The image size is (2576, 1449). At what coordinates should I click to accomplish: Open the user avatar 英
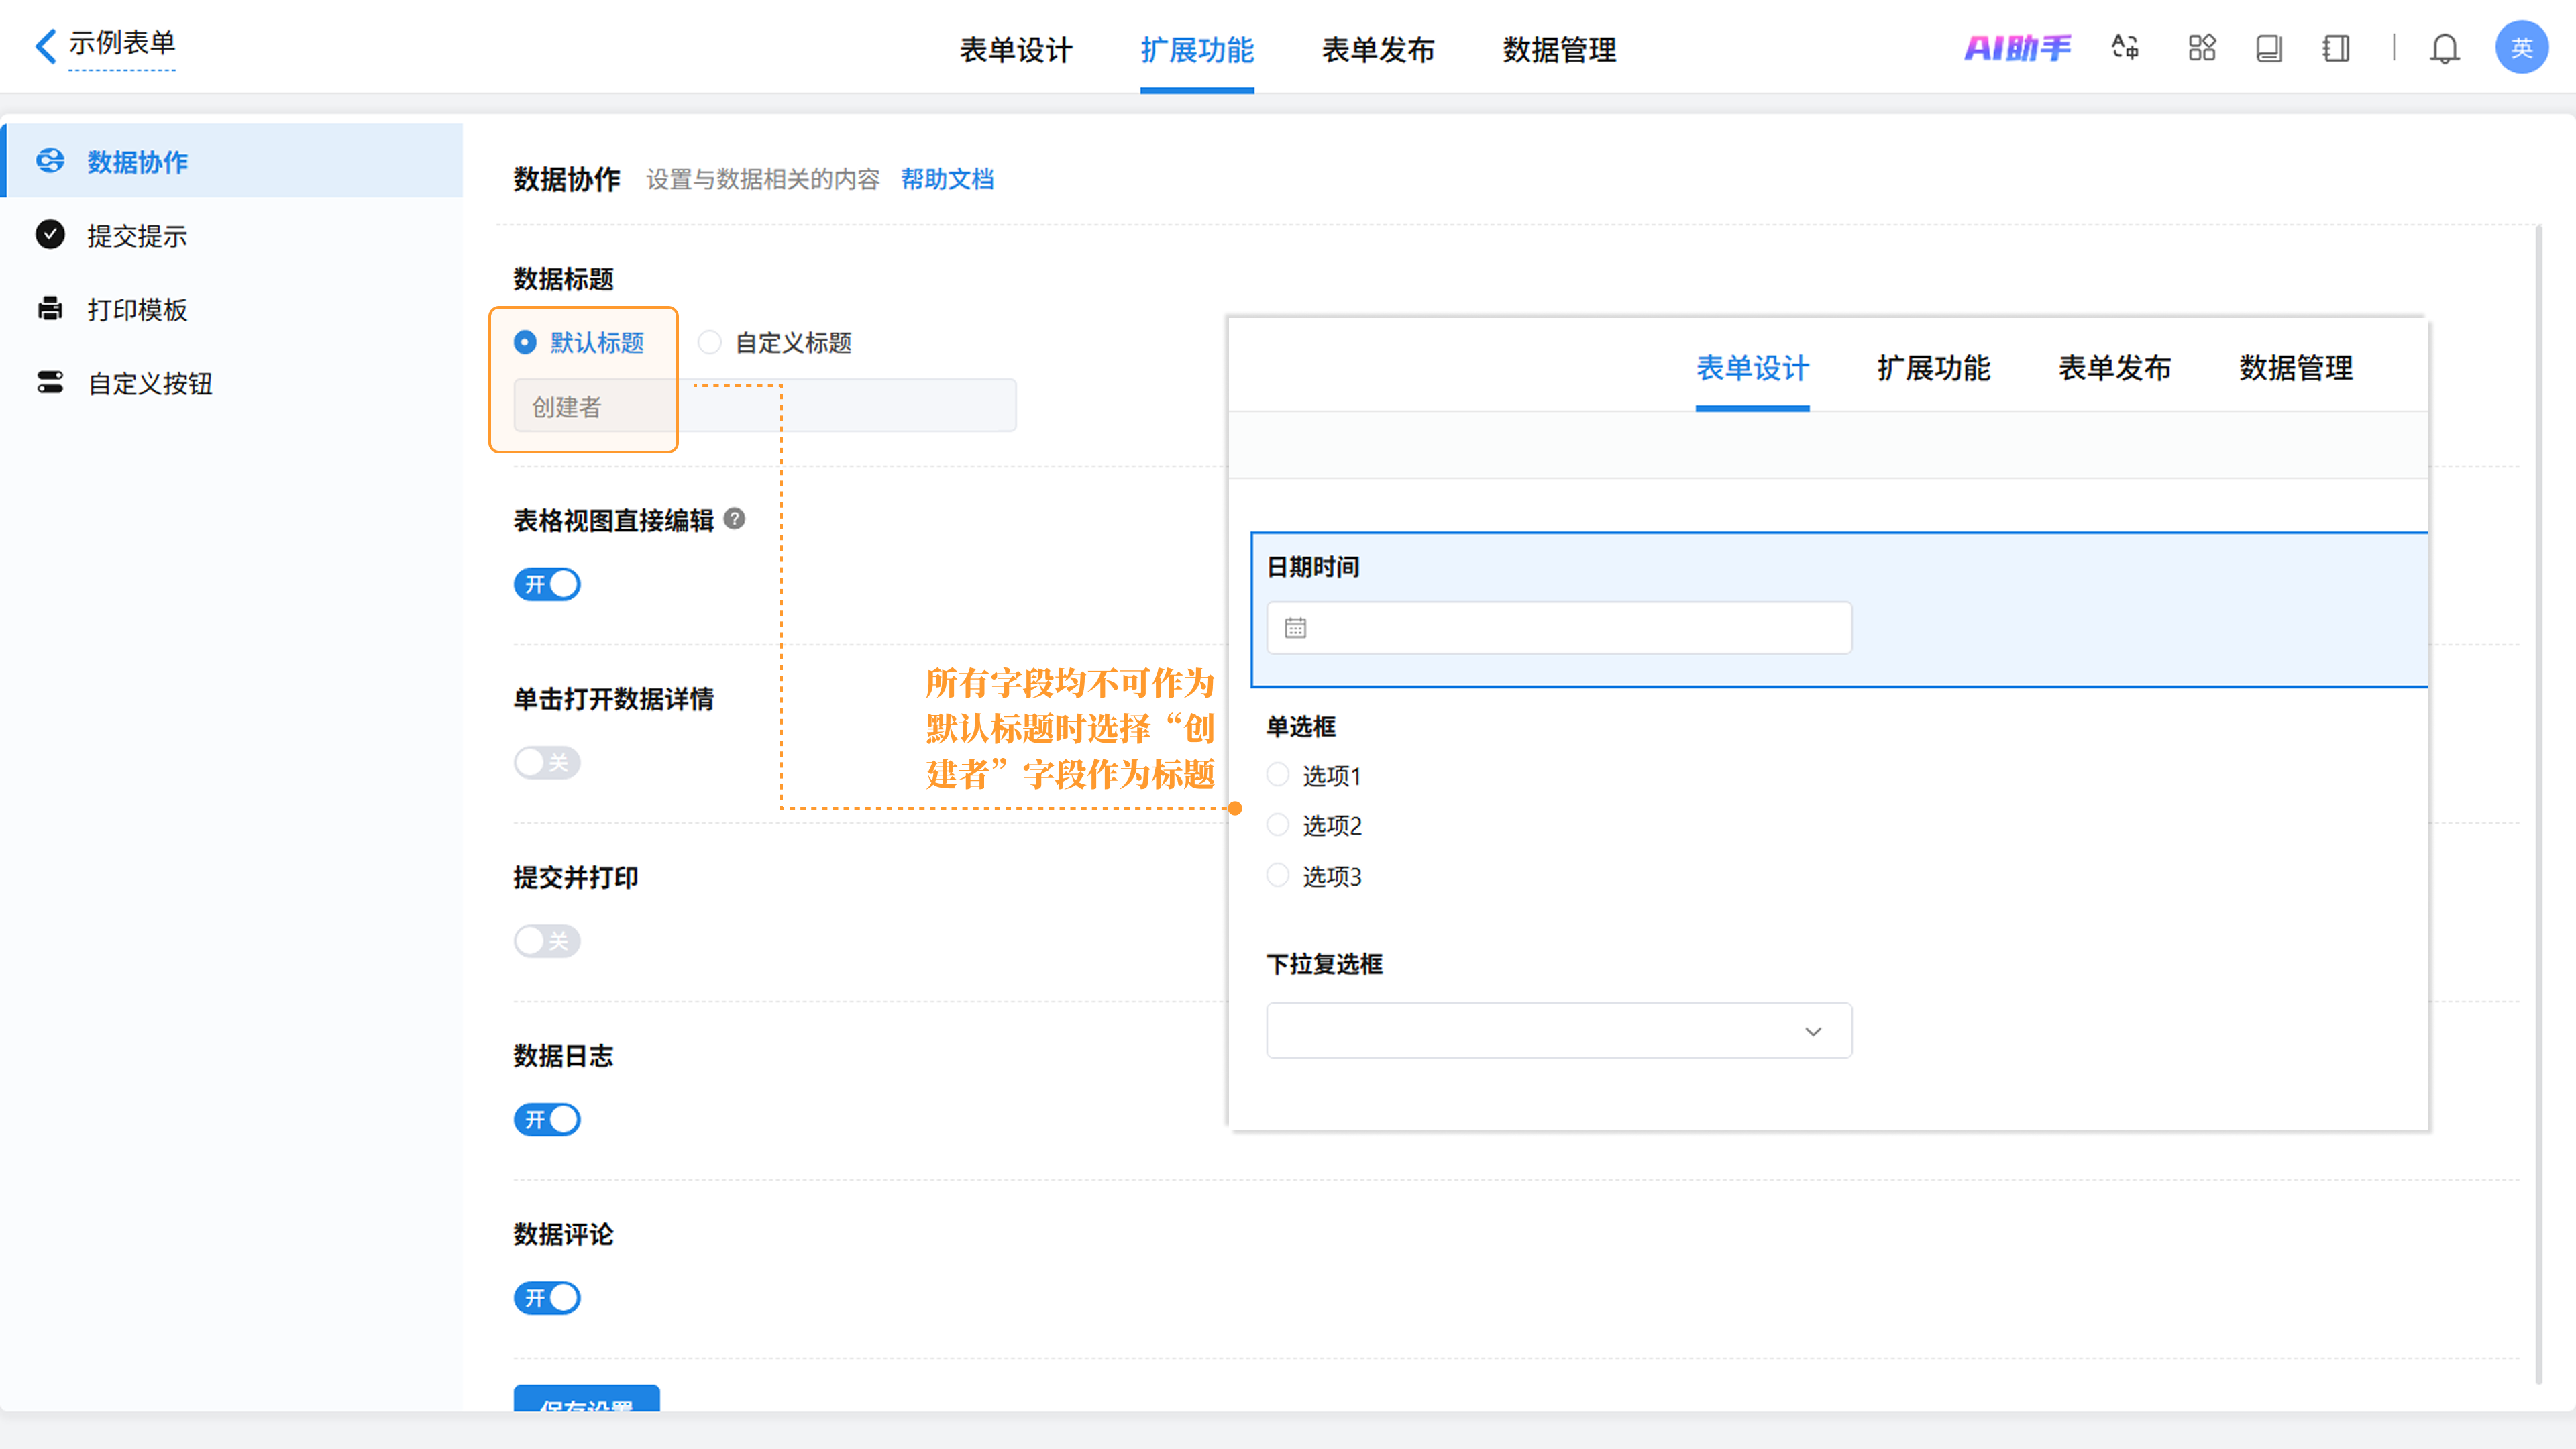point(2521,48)
